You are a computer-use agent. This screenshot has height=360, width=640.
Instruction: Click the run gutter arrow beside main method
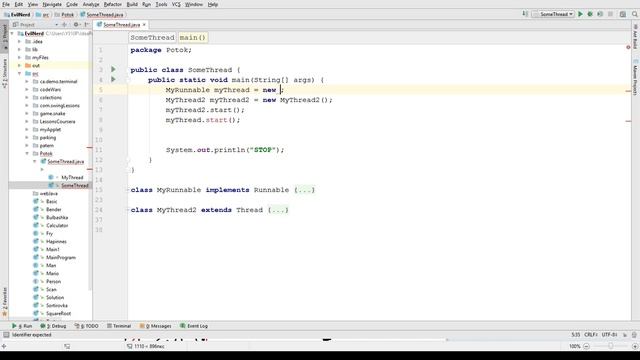click(113, 80)
